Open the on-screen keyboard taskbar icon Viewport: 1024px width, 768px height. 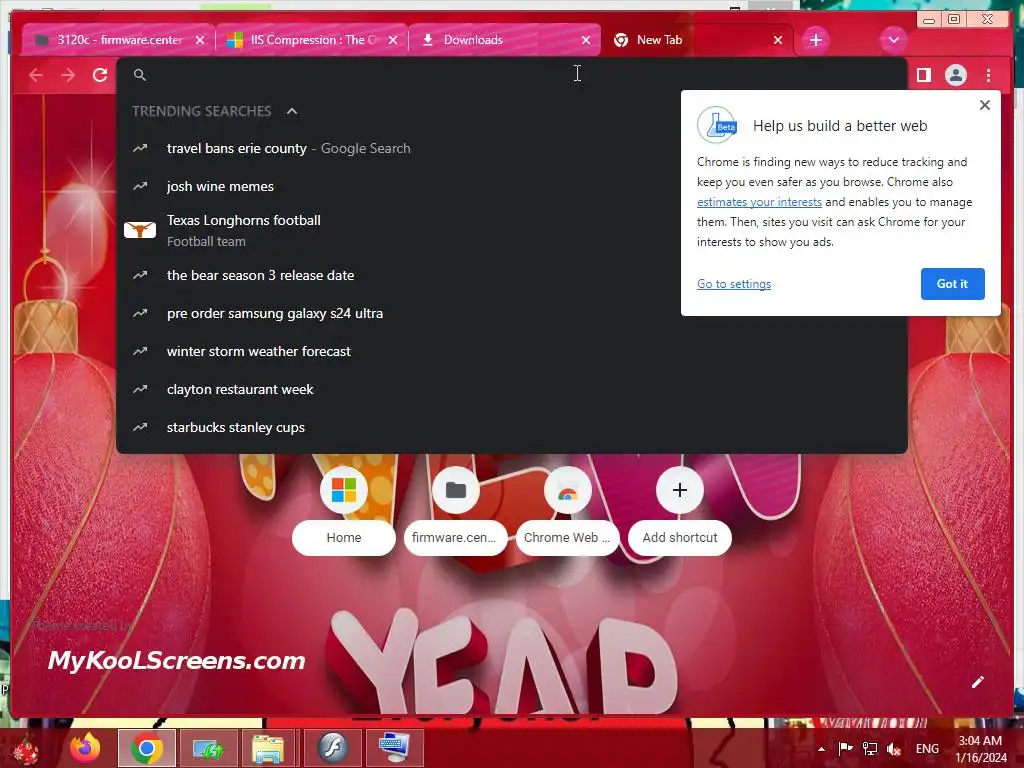394,748
